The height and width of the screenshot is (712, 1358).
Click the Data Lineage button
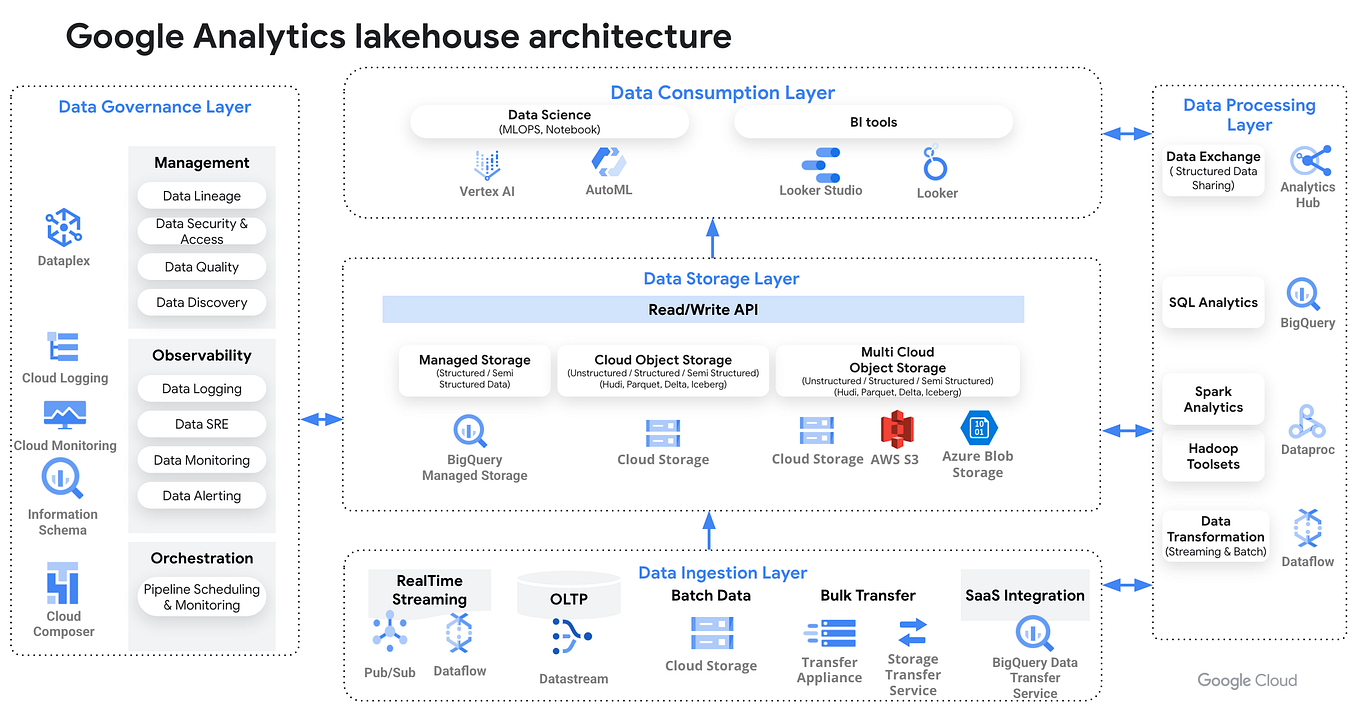click(x=201, y=195)
